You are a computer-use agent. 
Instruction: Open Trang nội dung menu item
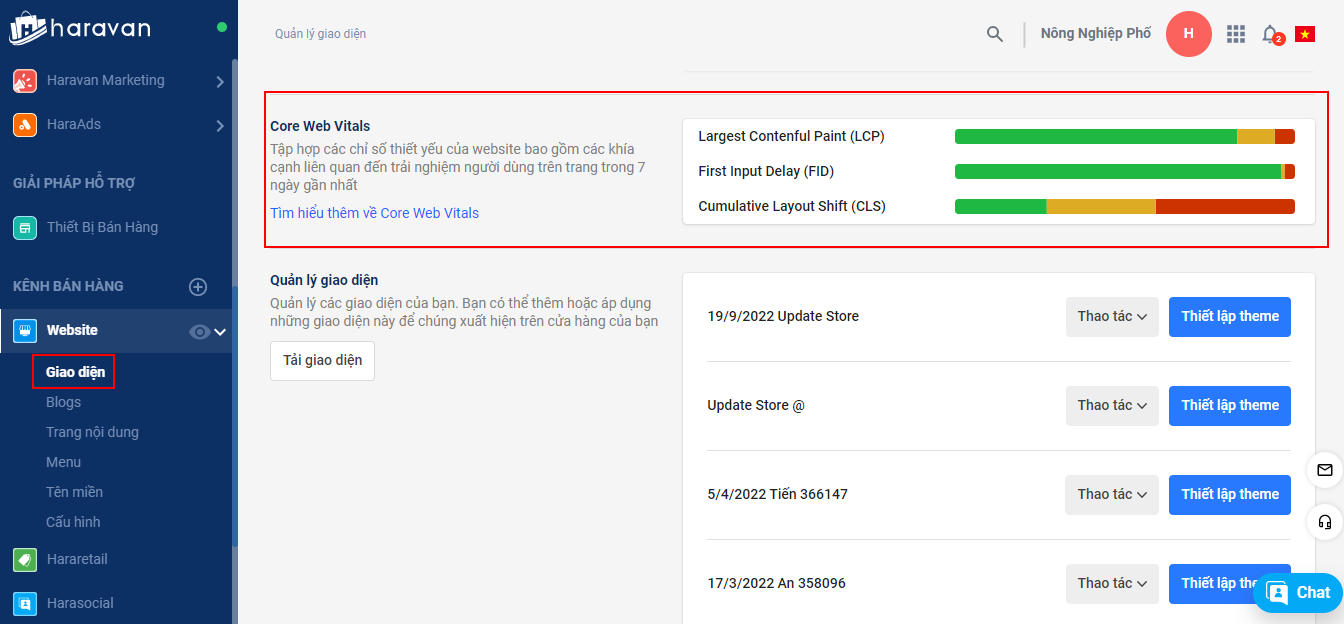[x=92, y=432]
